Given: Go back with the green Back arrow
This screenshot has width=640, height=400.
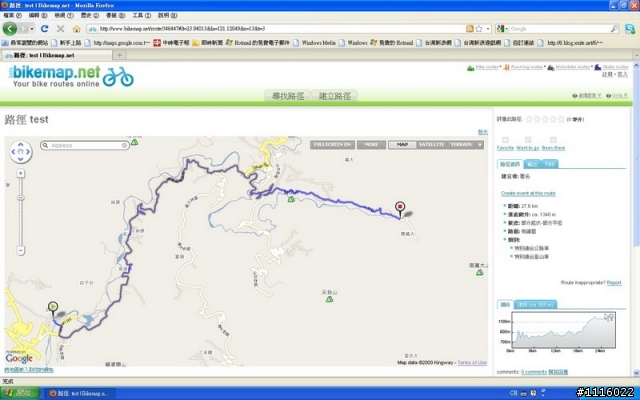Looking at the screenshot, I should pos(10,29).
